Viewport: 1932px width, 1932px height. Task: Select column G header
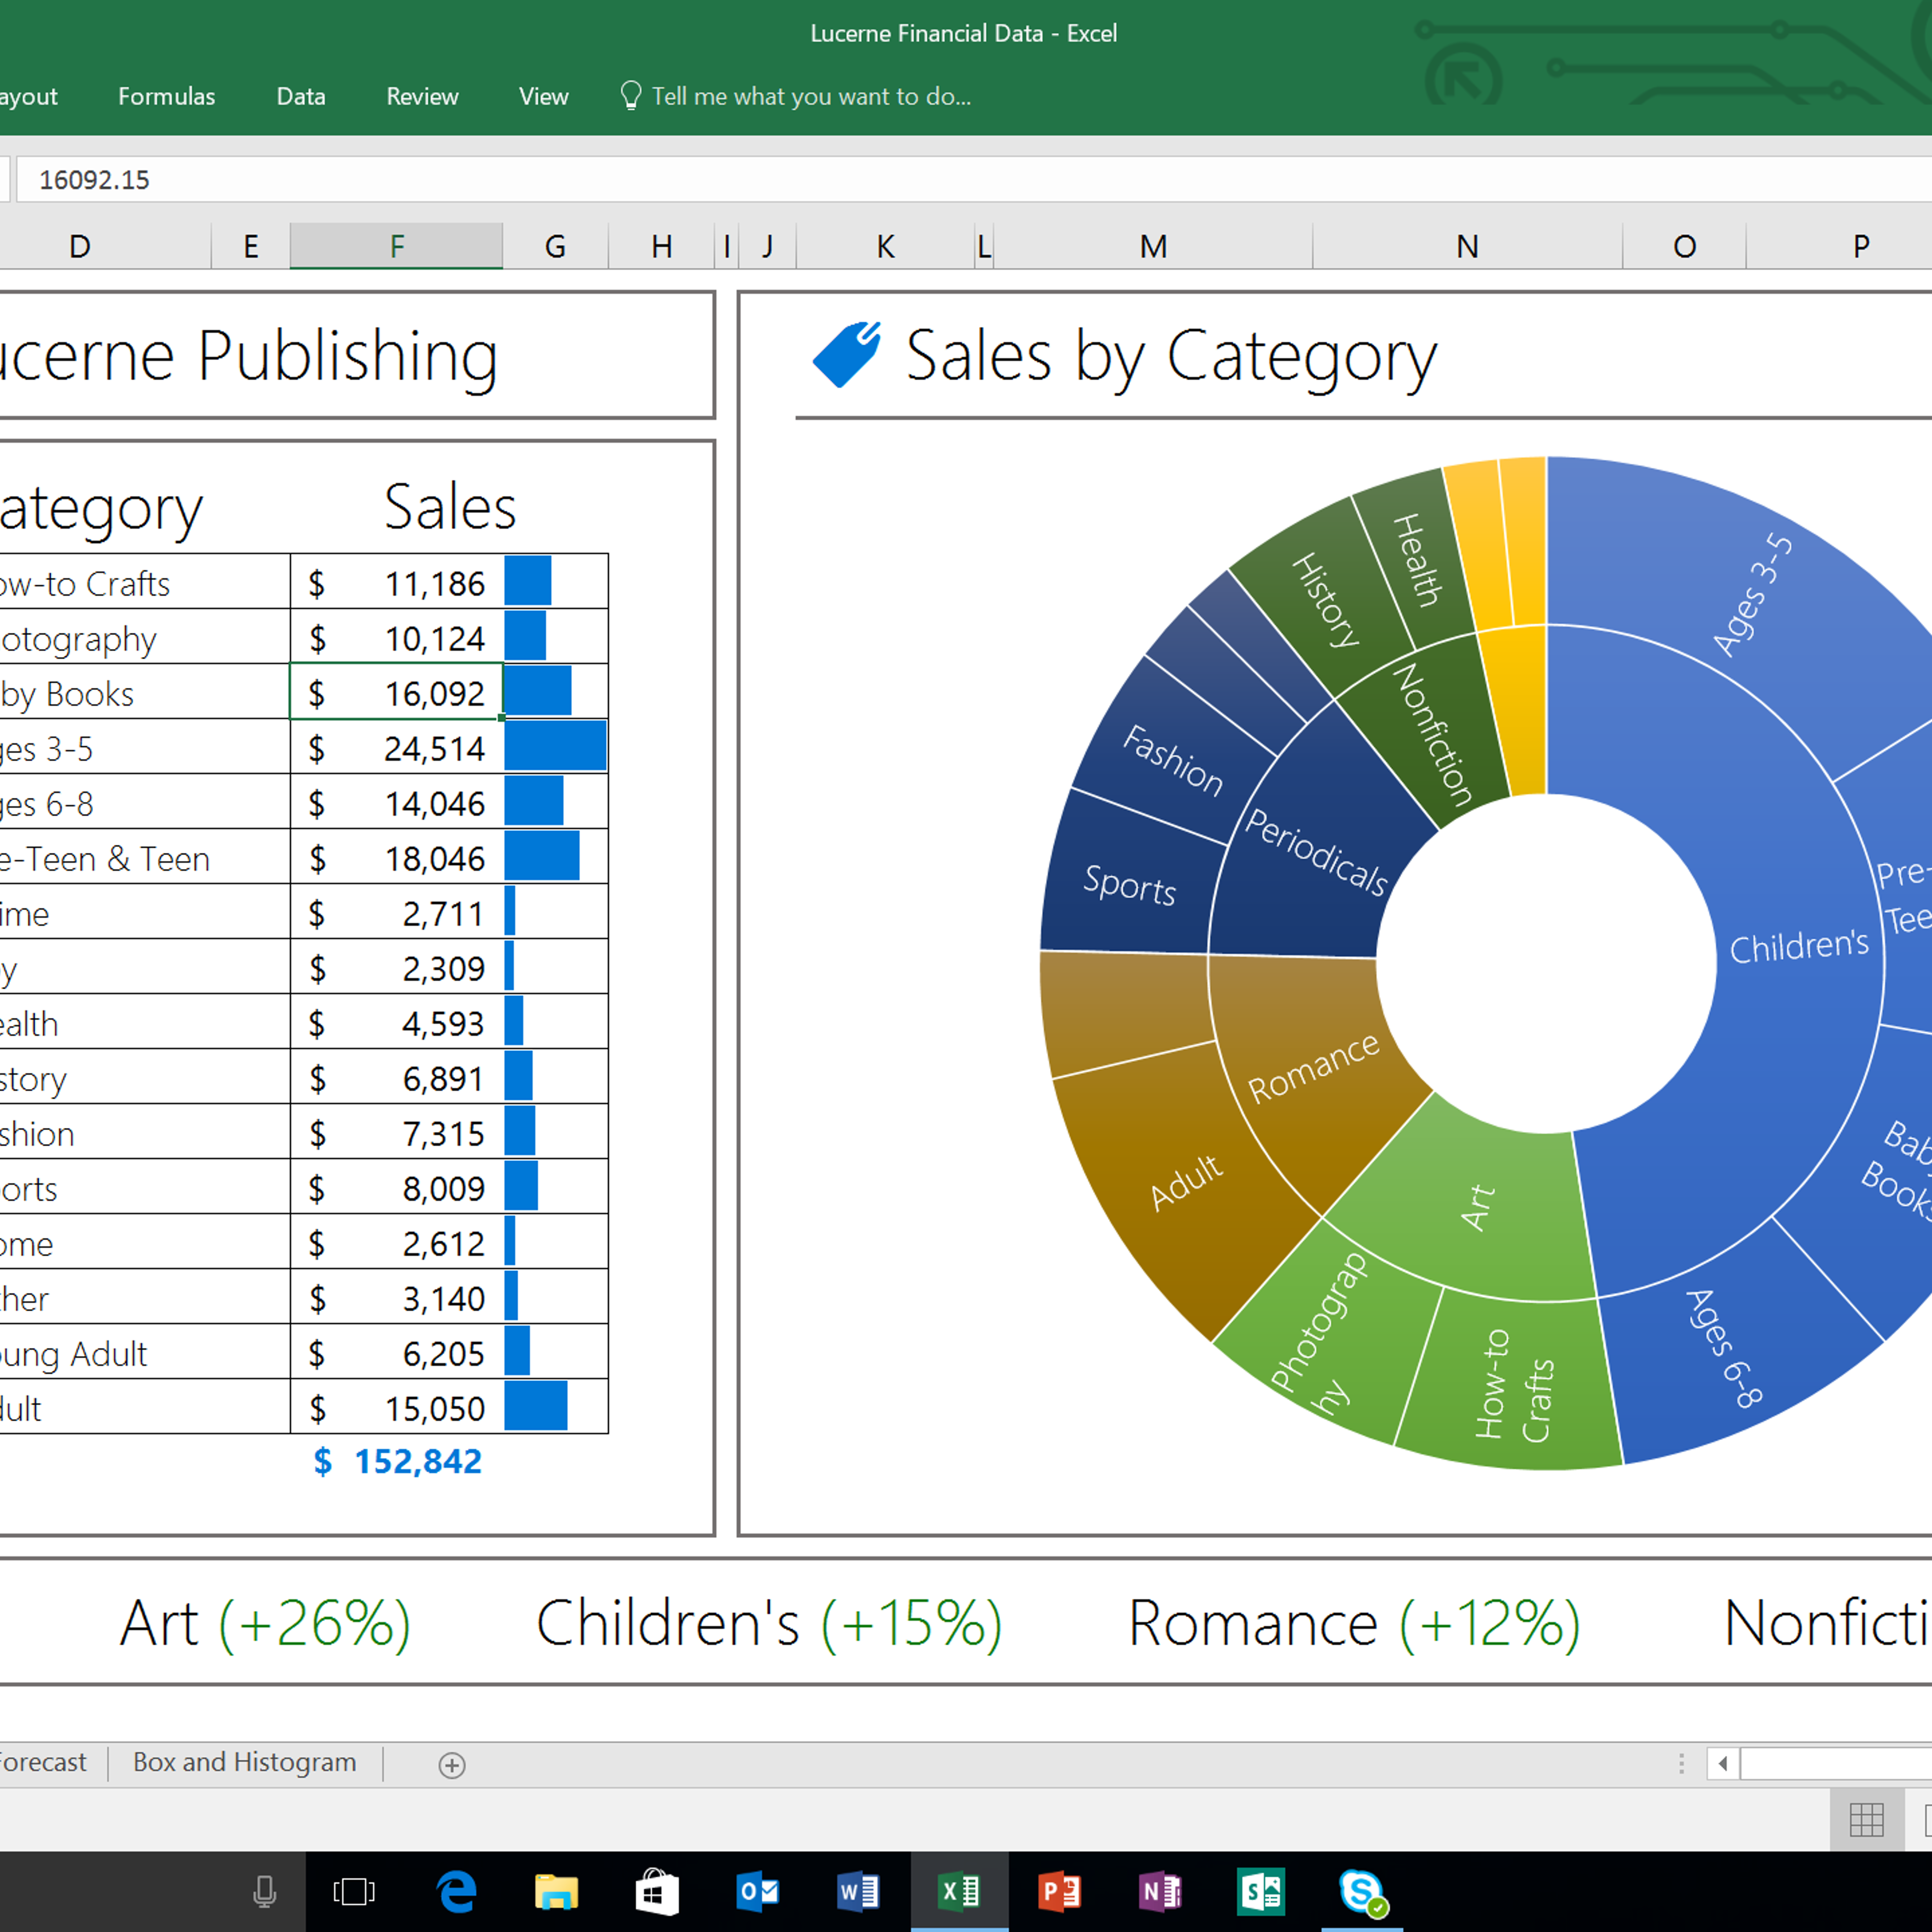[555, 246]
